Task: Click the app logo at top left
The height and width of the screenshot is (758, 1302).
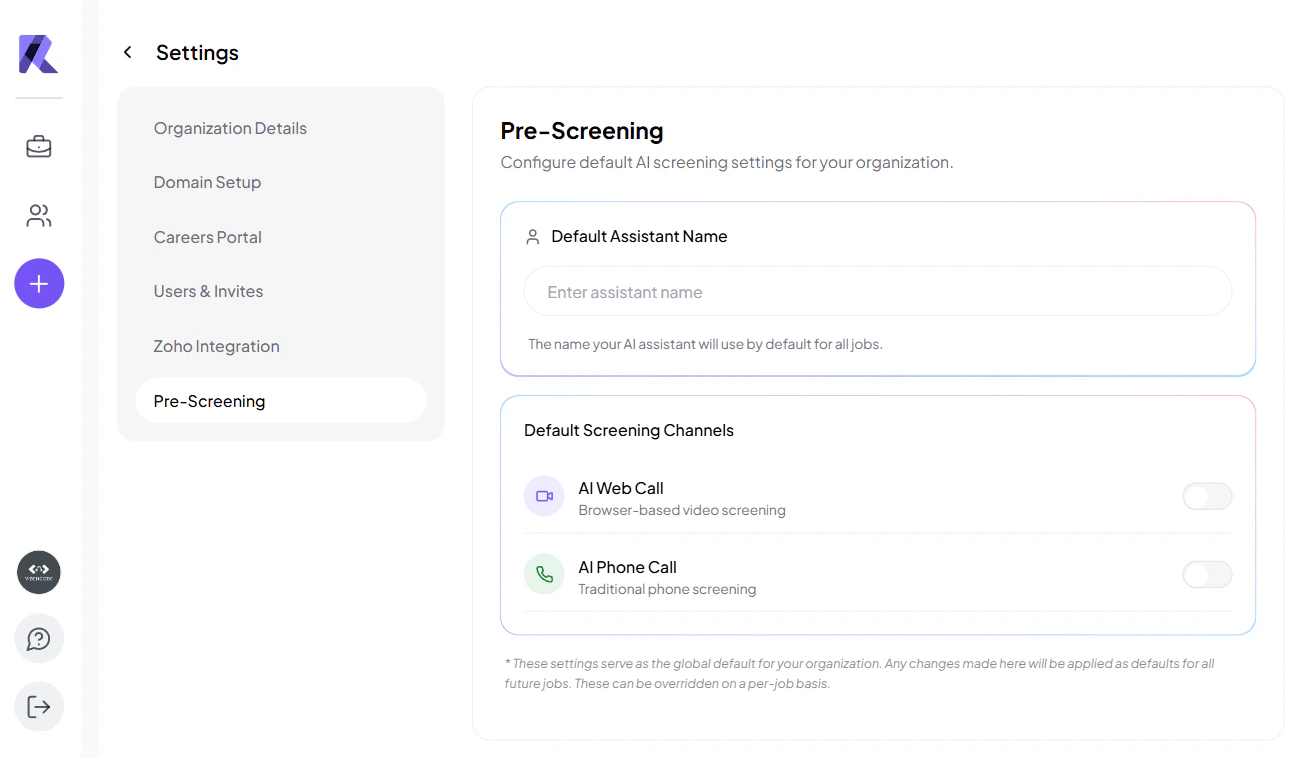Action: (x=39, y=54)
